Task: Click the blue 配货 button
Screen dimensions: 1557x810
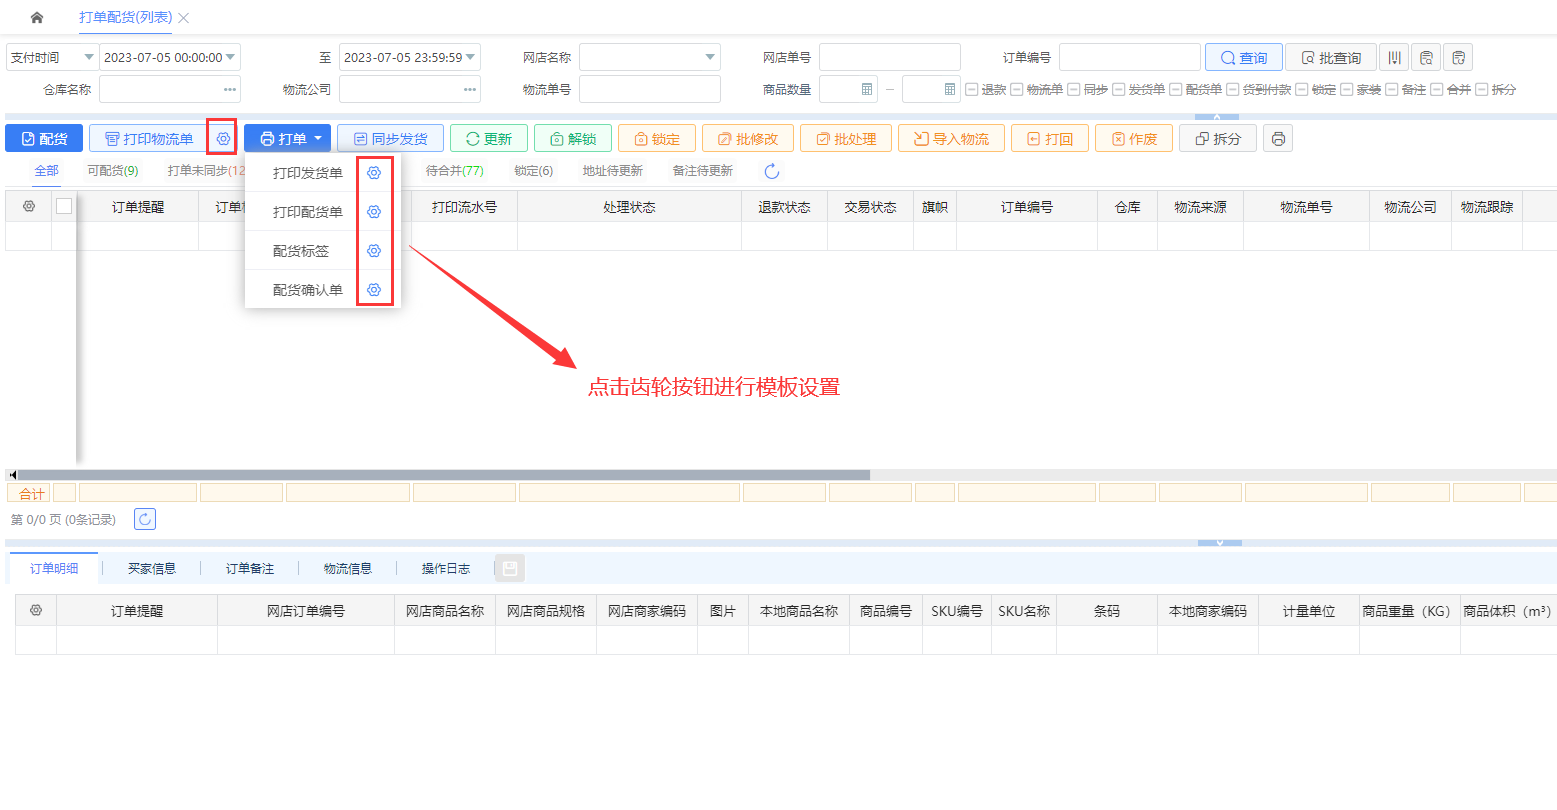Action: point(44,138)
